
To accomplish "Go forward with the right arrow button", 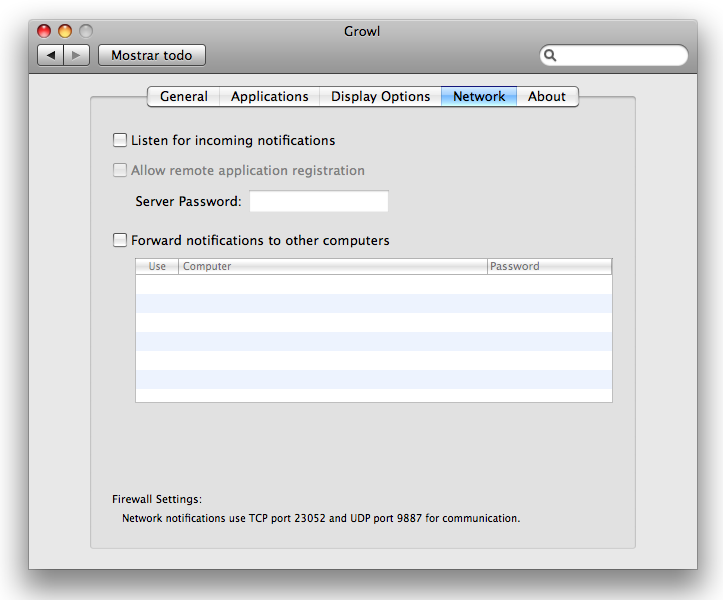I will [77, 55].
